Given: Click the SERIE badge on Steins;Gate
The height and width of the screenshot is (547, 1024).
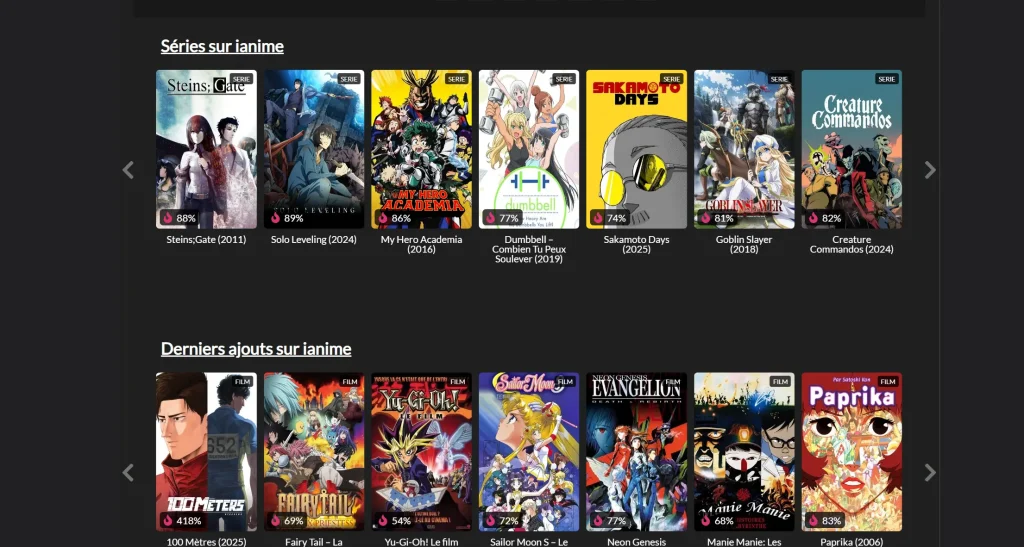Looking at the screenshot, I should point(242,79).
